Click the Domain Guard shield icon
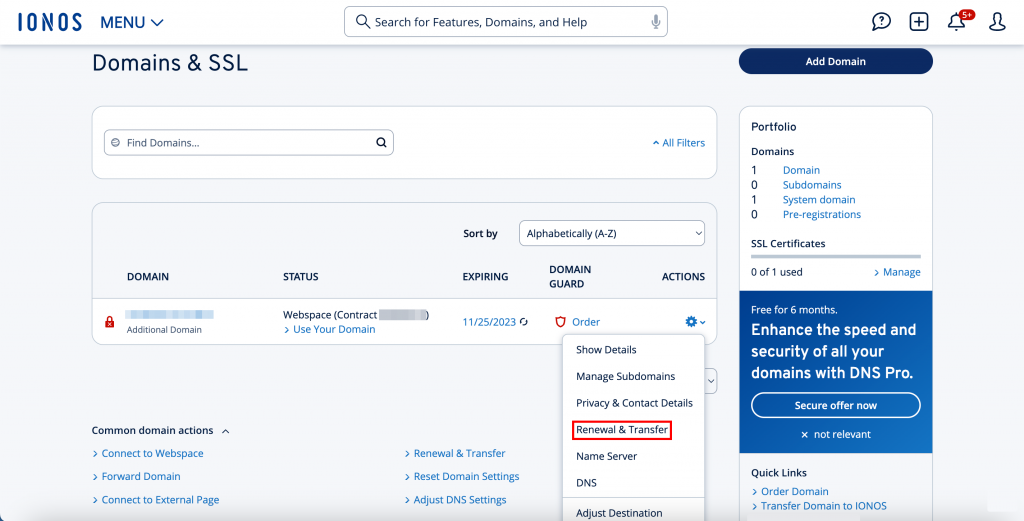This screenshot has height=521, width=1024. (560, 322)
